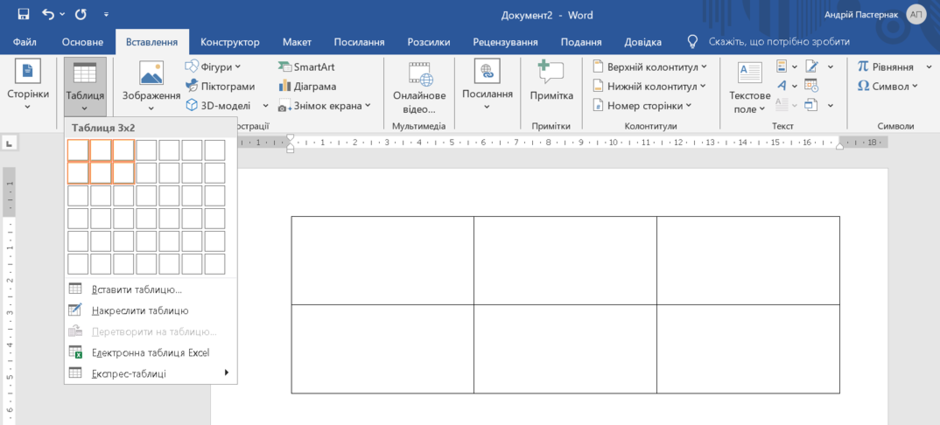
Task: Click the ruler tab selector icon
Action: [x=10, y=143]
